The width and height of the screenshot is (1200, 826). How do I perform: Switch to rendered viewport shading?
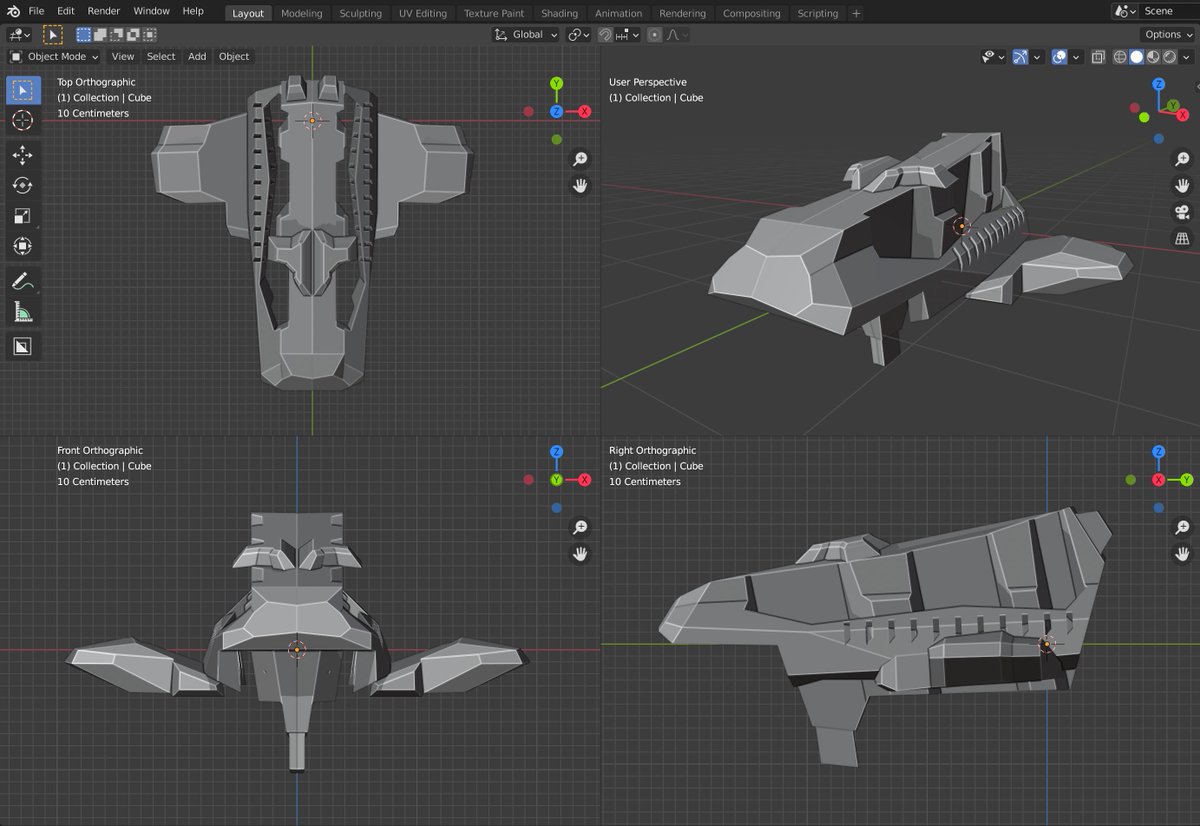click(1168, 58)
